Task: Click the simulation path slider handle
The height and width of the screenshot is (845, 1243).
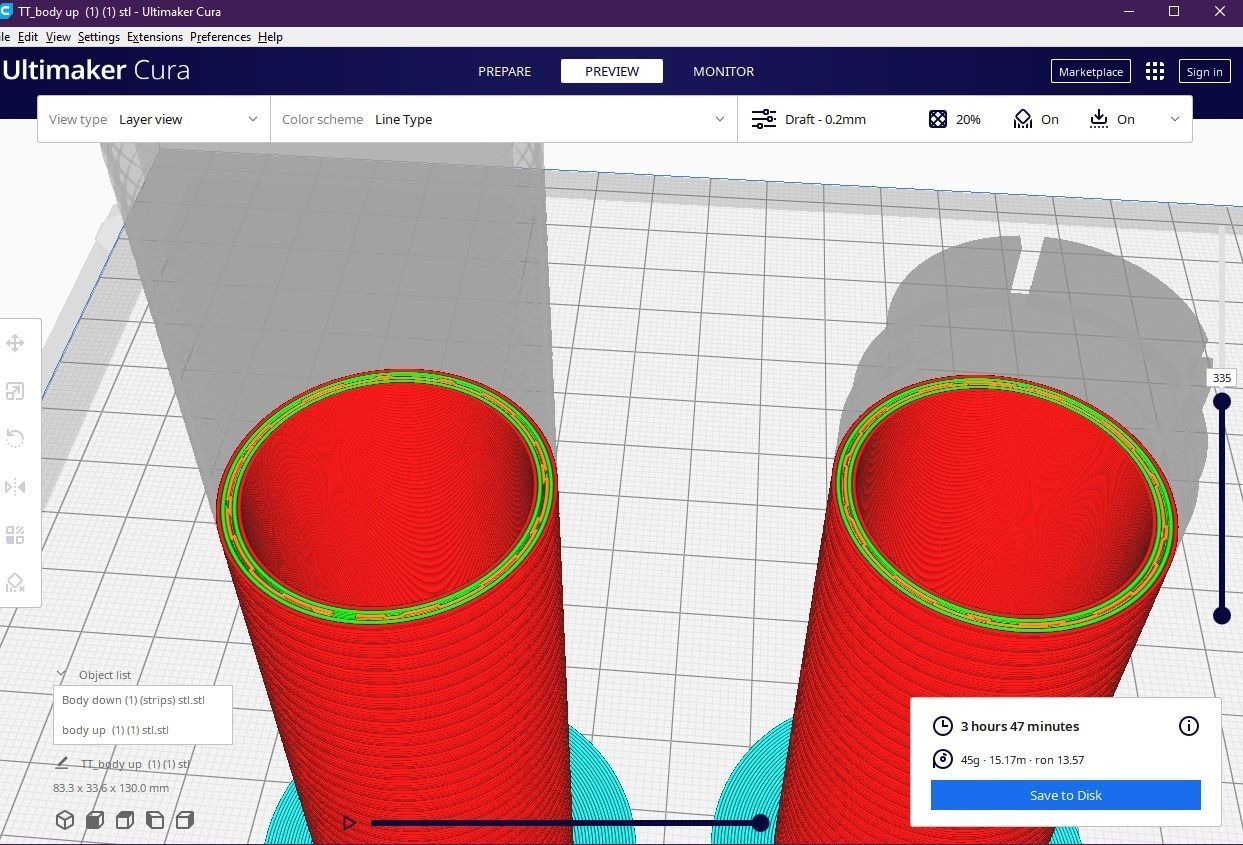Action: (761, 823)
